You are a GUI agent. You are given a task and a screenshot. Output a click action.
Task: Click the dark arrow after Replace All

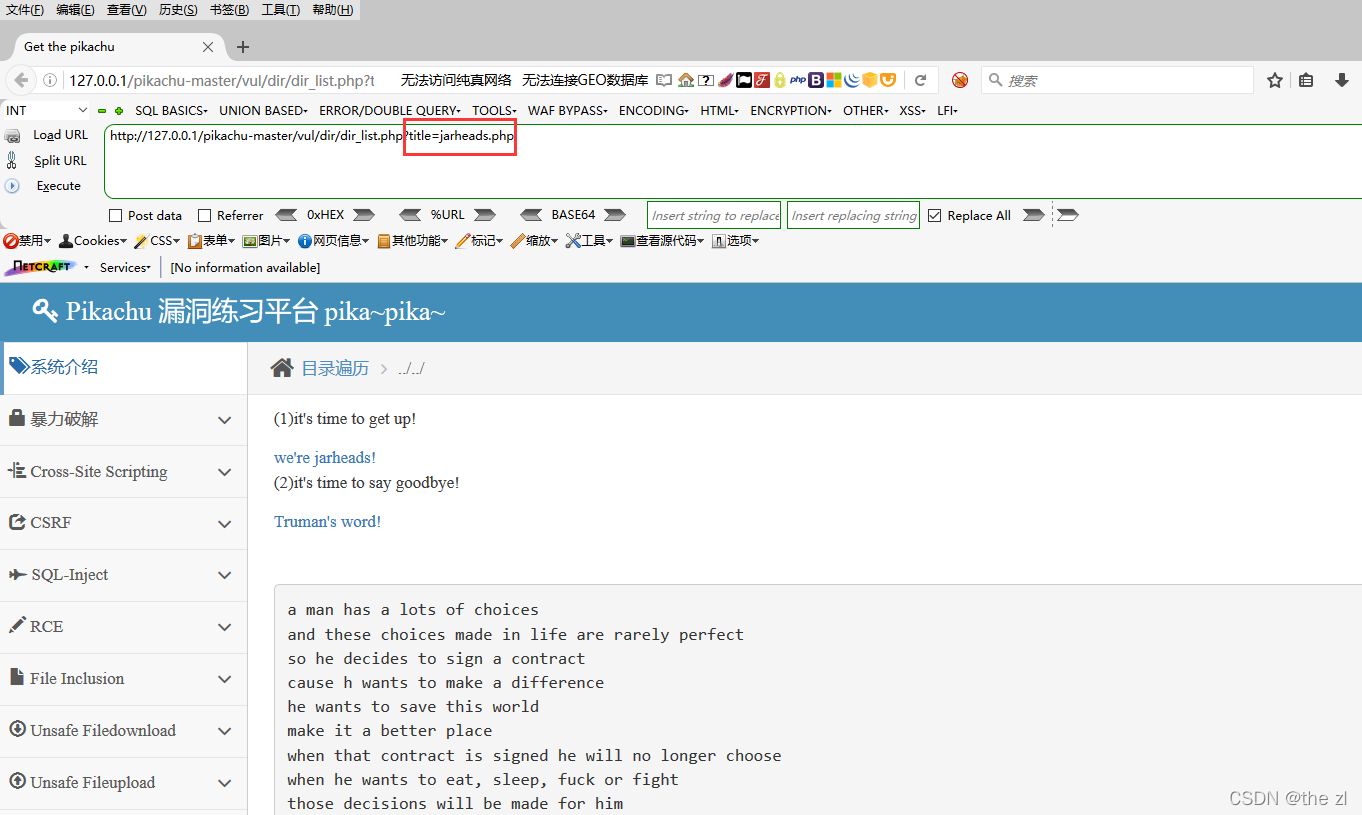click(1034, 215)
